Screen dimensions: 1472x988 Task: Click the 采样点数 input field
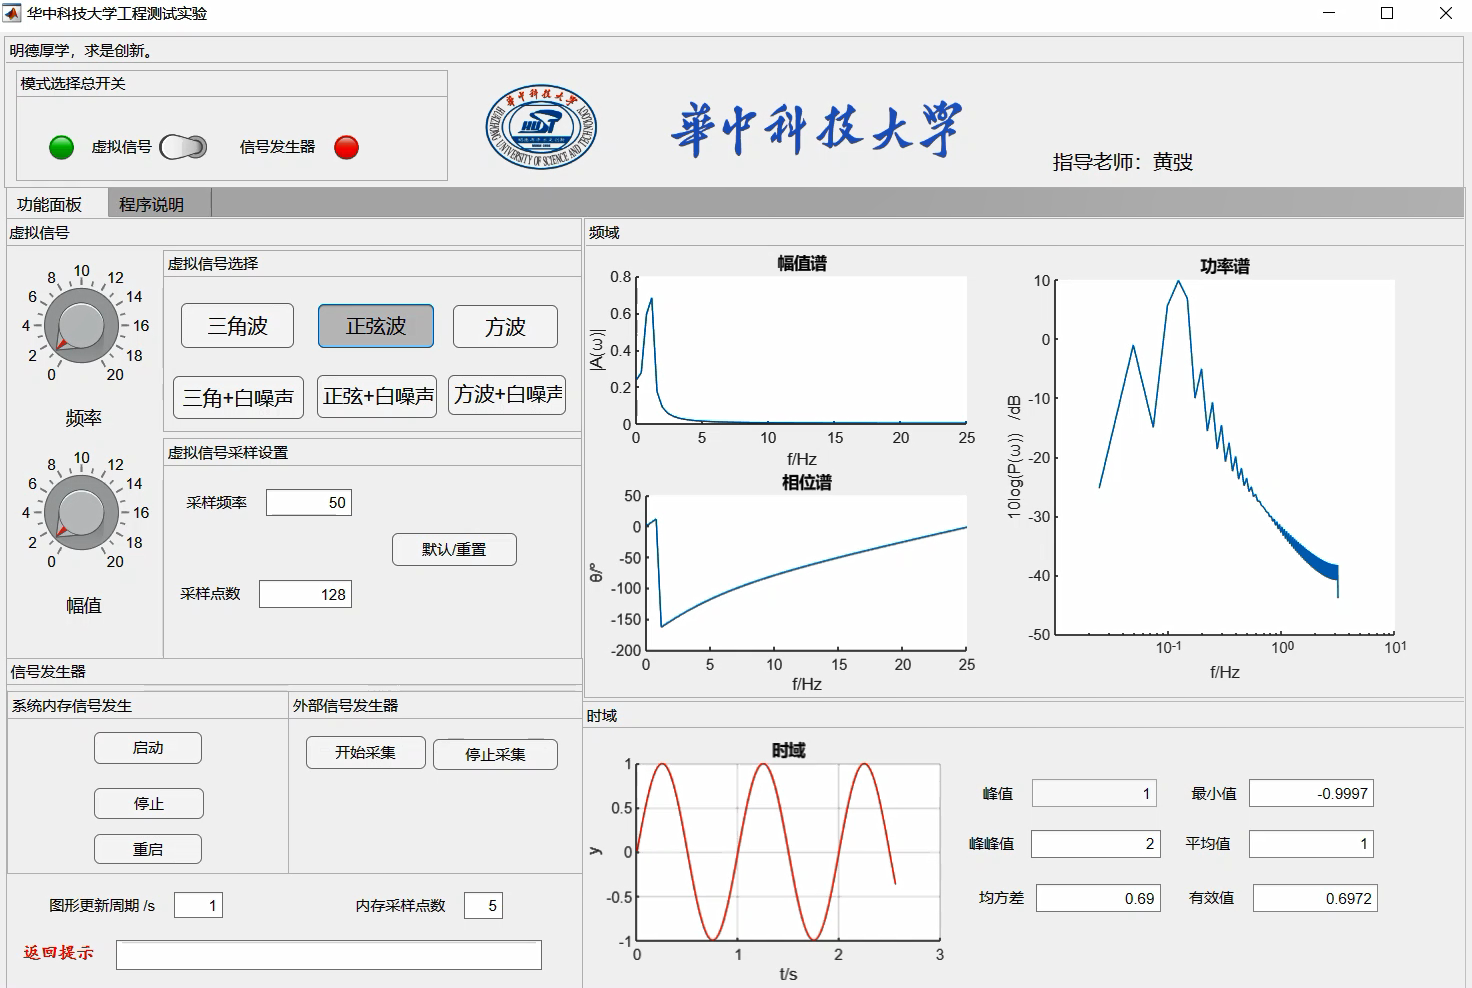[x=305, y=594]
